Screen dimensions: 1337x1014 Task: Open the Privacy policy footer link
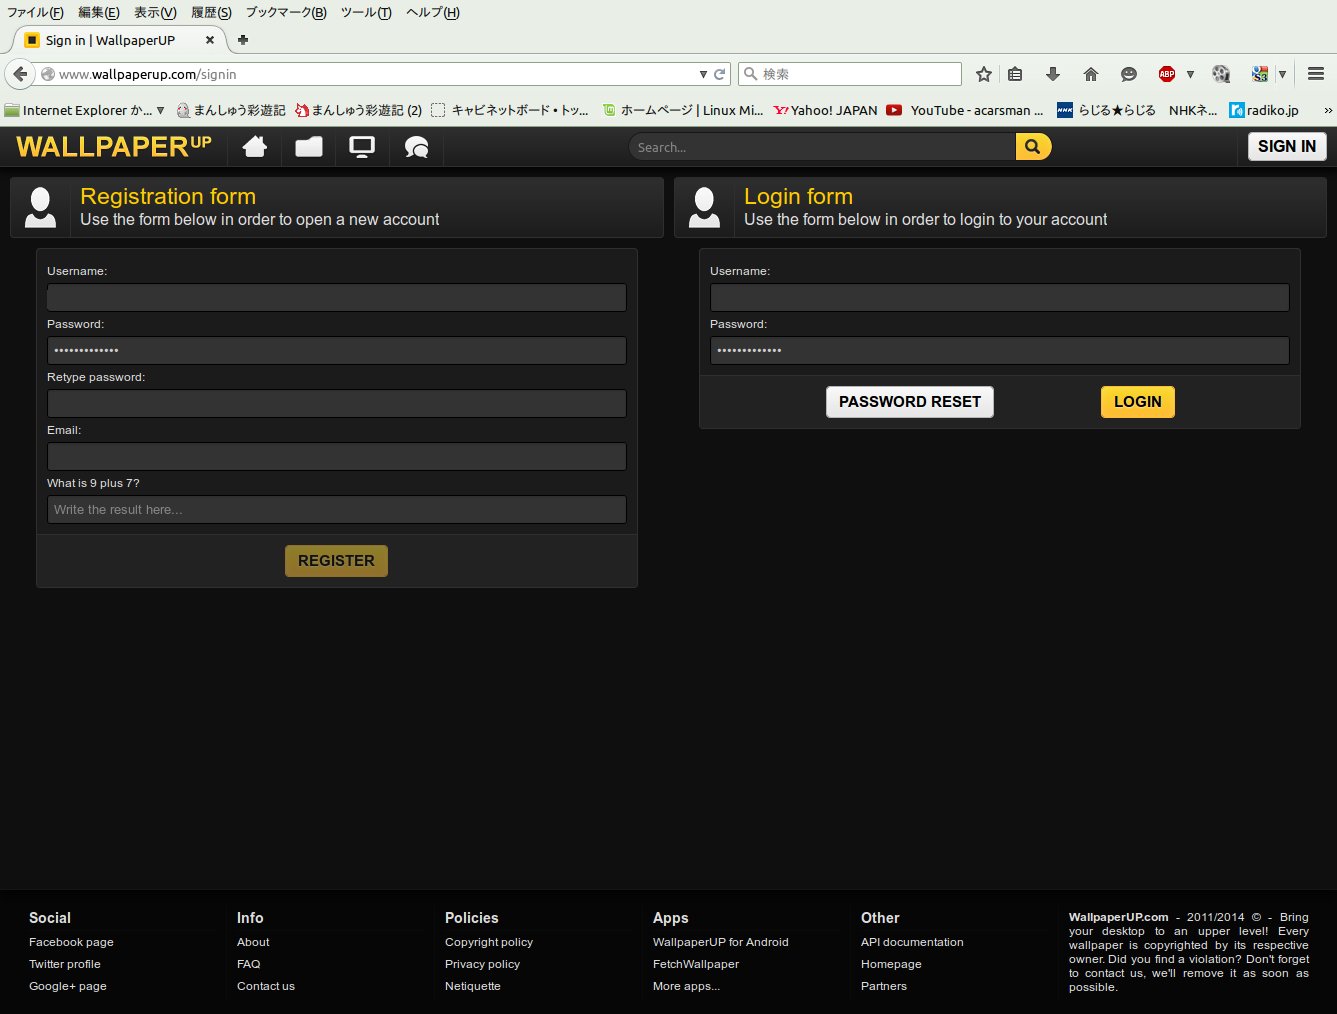point(482,964)
